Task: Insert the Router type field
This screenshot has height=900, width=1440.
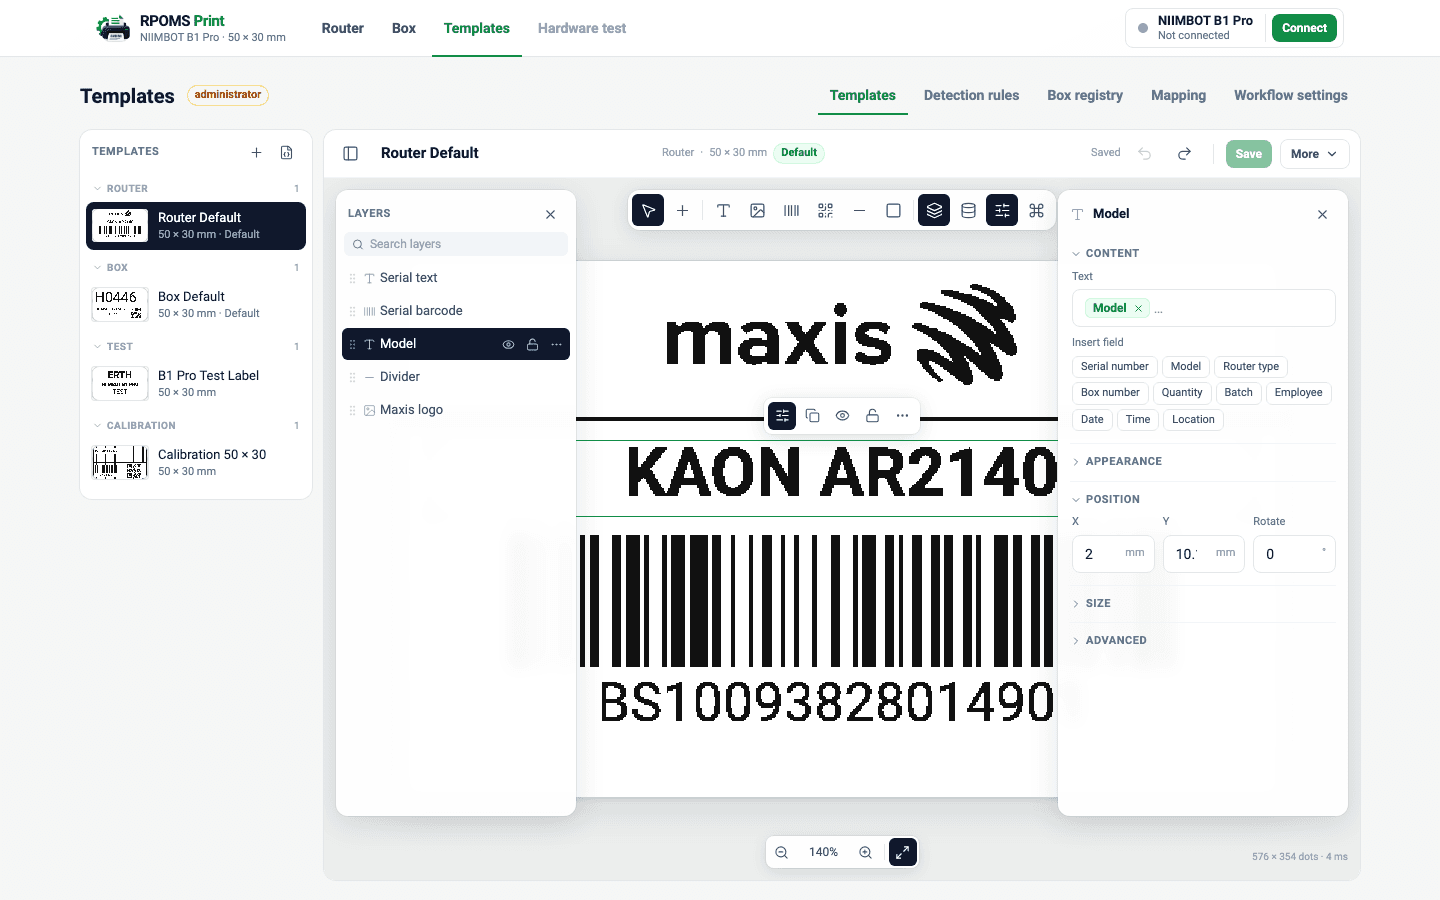Action: (x=1250, y=366)
